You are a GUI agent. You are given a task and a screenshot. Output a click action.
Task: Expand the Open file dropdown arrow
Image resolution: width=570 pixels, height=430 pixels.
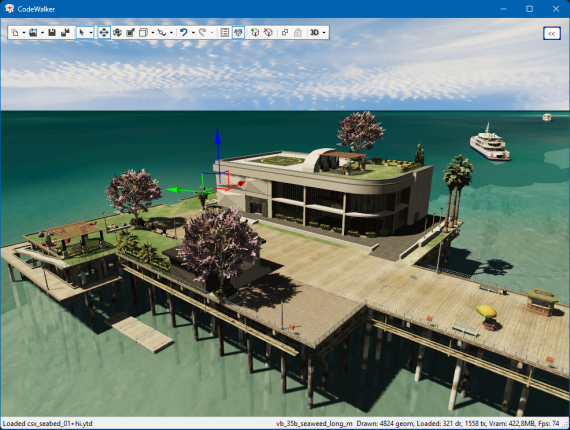click(x=42, y=33)
